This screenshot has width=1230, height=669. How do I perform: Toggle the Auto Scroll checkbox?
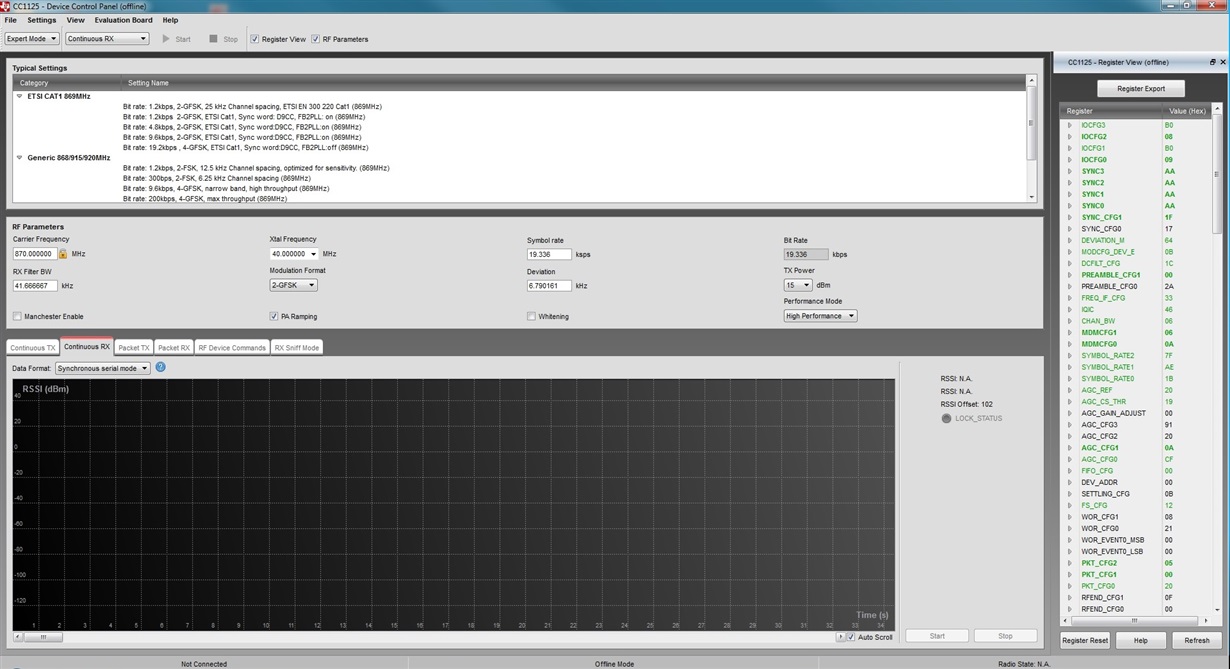851,637
